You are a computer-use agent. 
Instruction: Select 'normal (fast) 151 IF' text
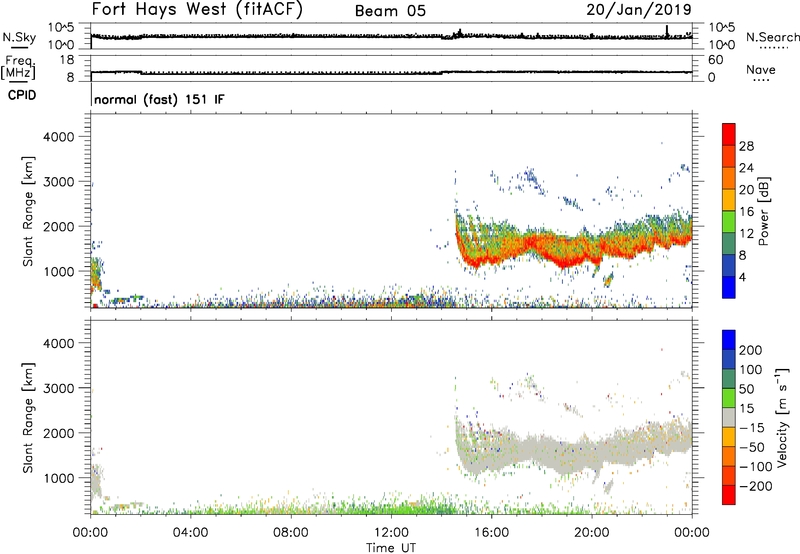(x=159, y=99)
